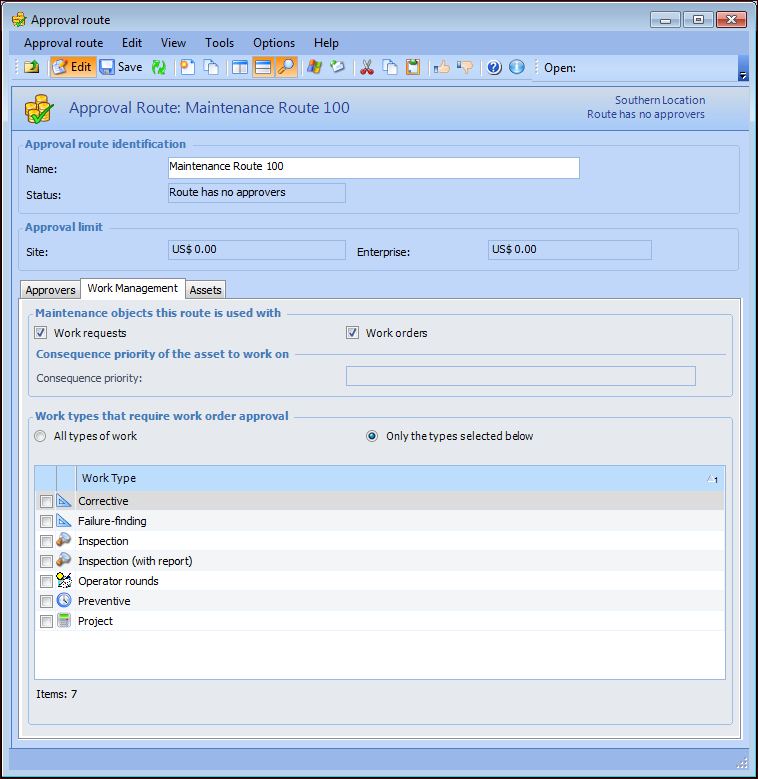This screenshot has height=779, width=758.
Task: Click Inspection (with report) row icon
Action: pos(64,560)
